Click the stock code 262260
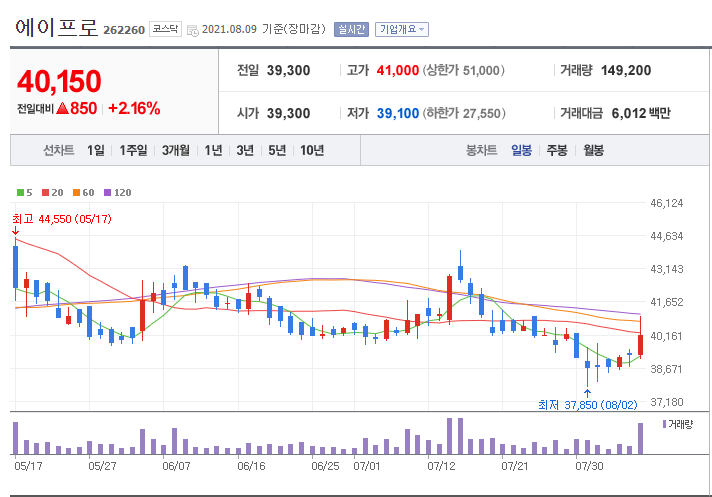The image size is (712, 497). [x=124, y=30]
